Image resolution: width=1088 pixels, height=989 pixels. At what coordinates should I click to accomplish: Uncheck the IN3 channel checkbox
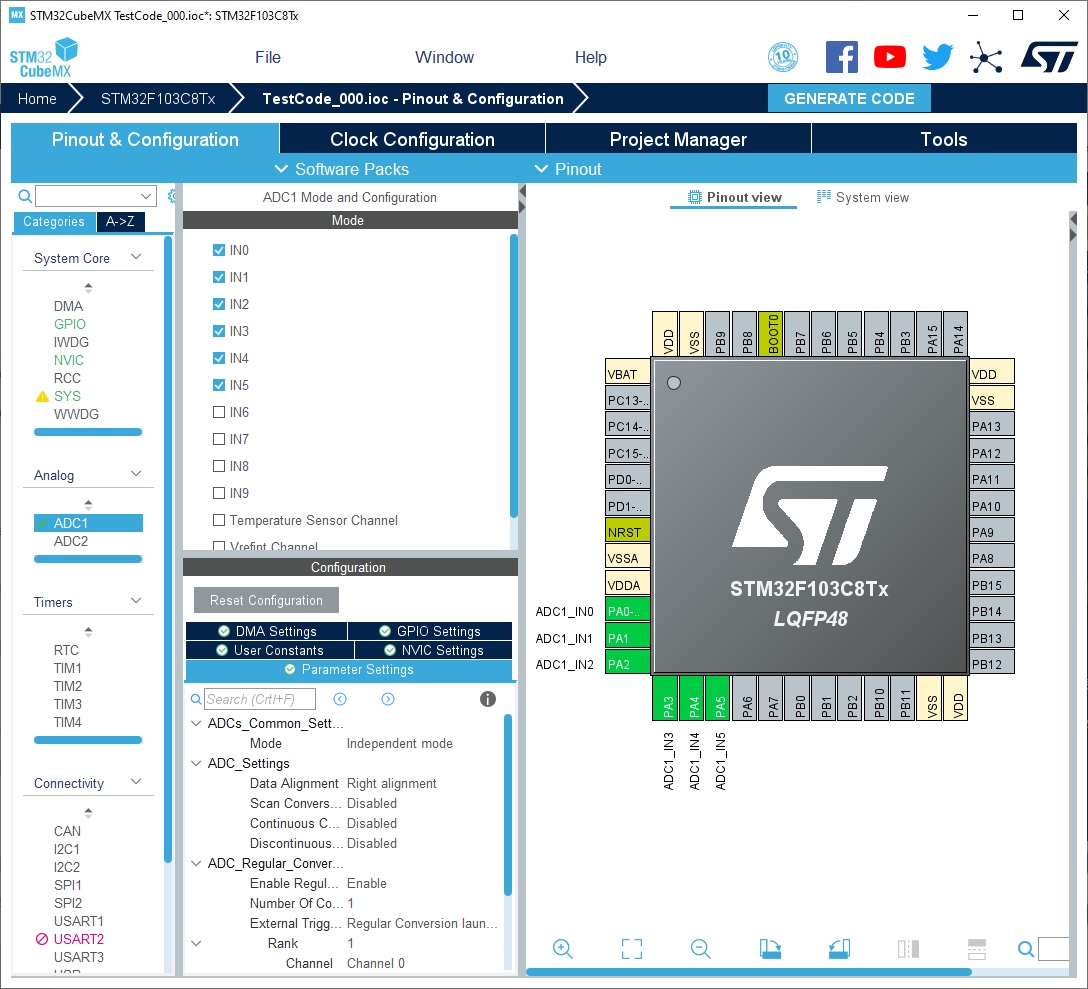tap(219, 331)
